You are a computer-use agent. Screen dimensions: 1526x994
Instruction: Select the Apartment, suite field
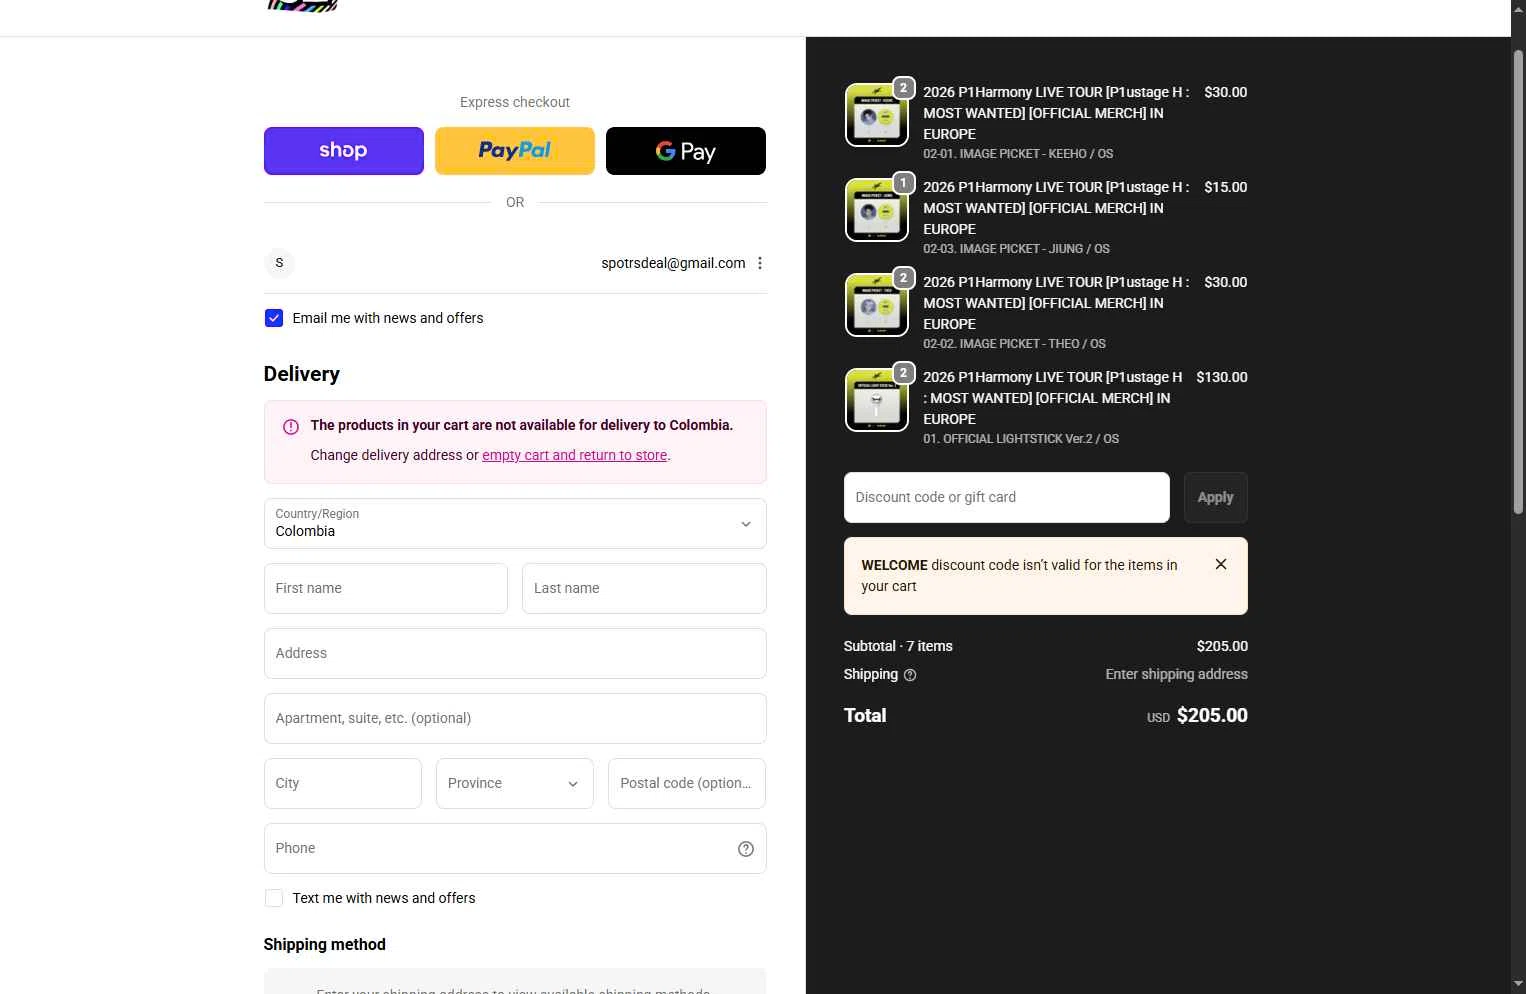pos(515,718)
